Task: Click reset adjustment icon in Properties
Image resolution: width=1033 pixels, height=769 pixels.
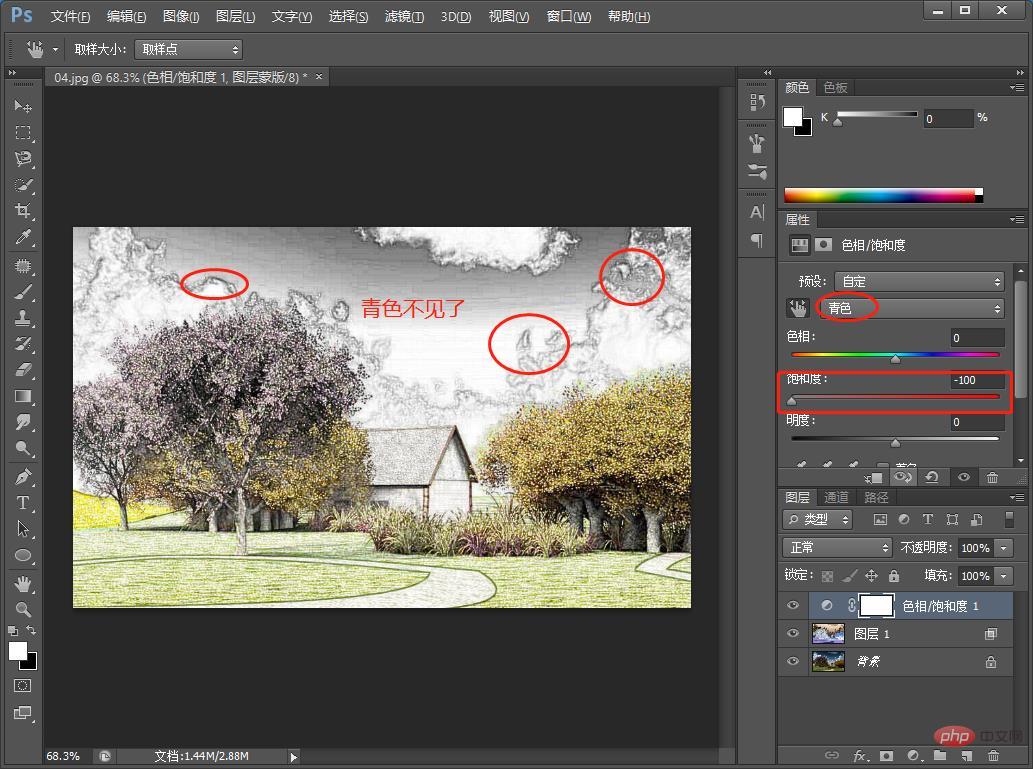Action: pyautogui.click(x=932, y=477)
